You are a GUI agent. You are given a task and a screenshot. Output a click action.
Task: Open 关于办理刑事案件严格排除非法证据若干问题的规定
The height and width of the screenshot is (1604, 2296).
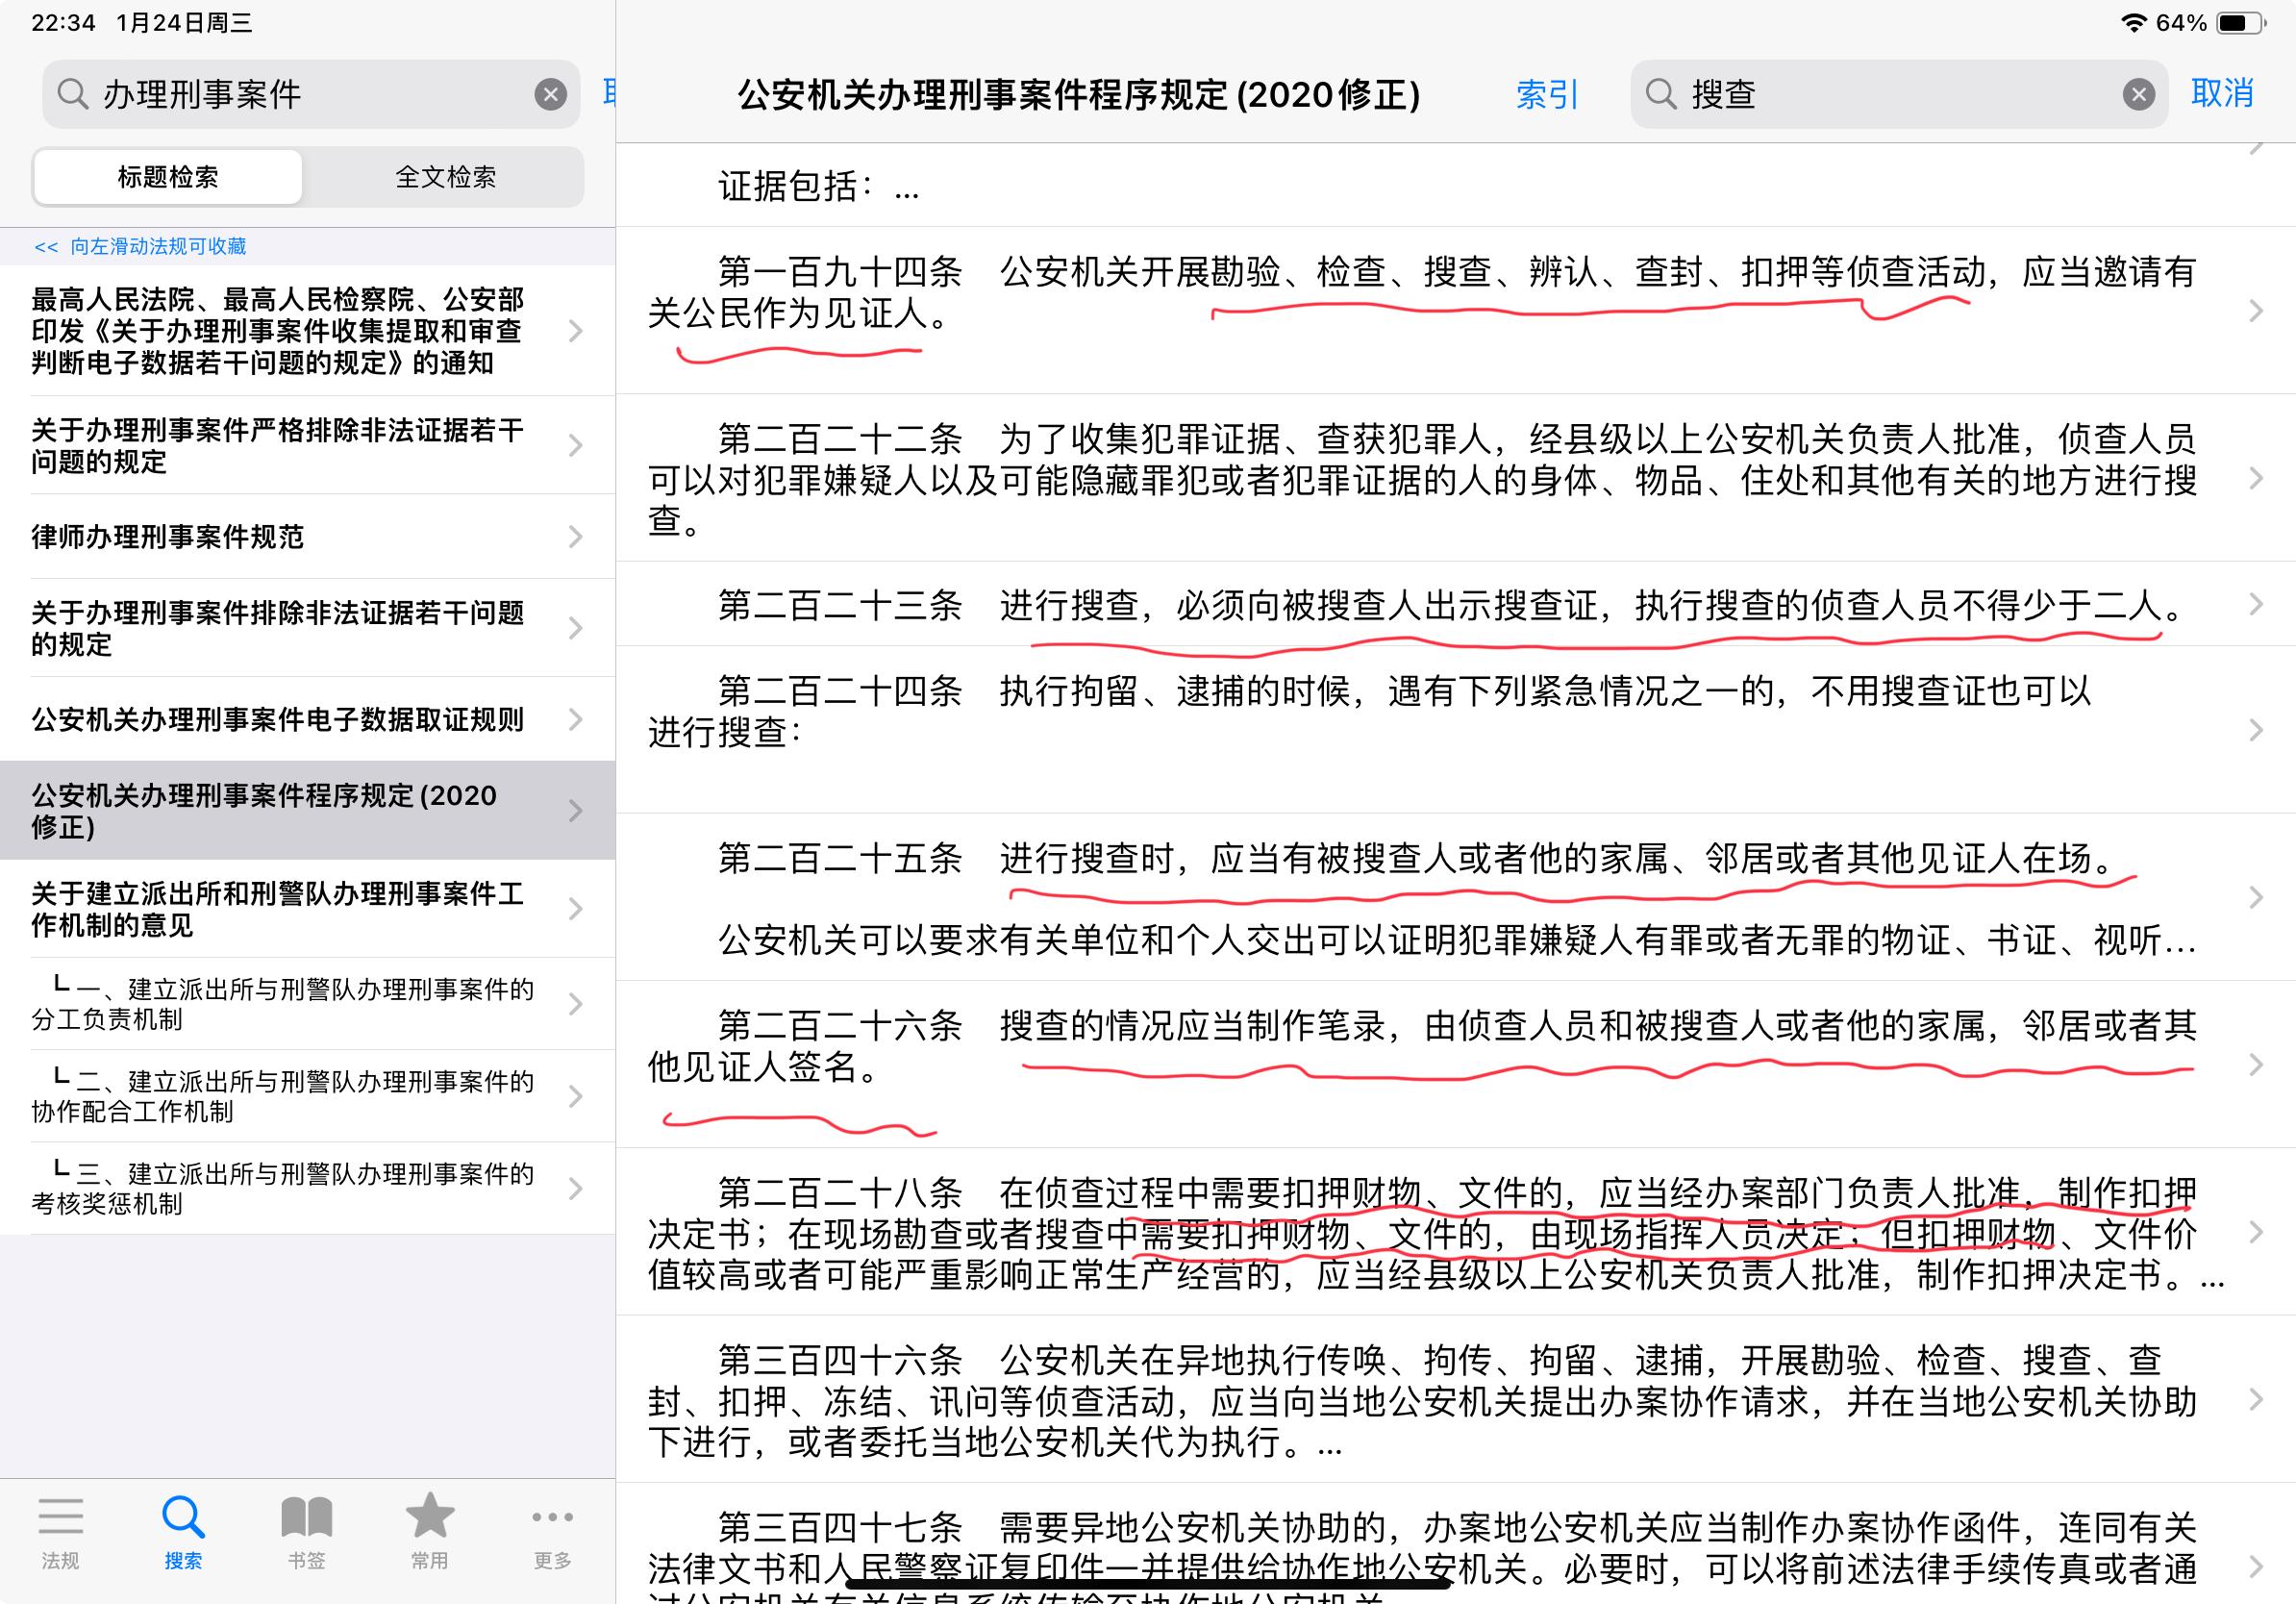307,446
